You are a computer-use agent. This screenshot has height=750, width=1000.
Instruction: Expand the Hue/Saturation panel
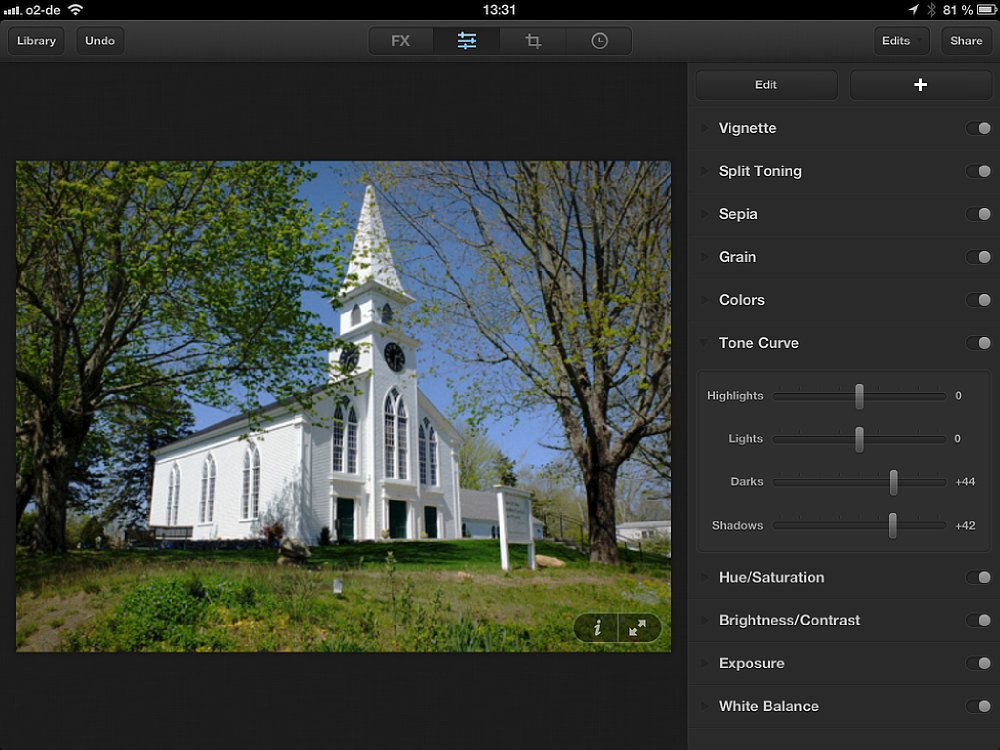tap(771, 577)
